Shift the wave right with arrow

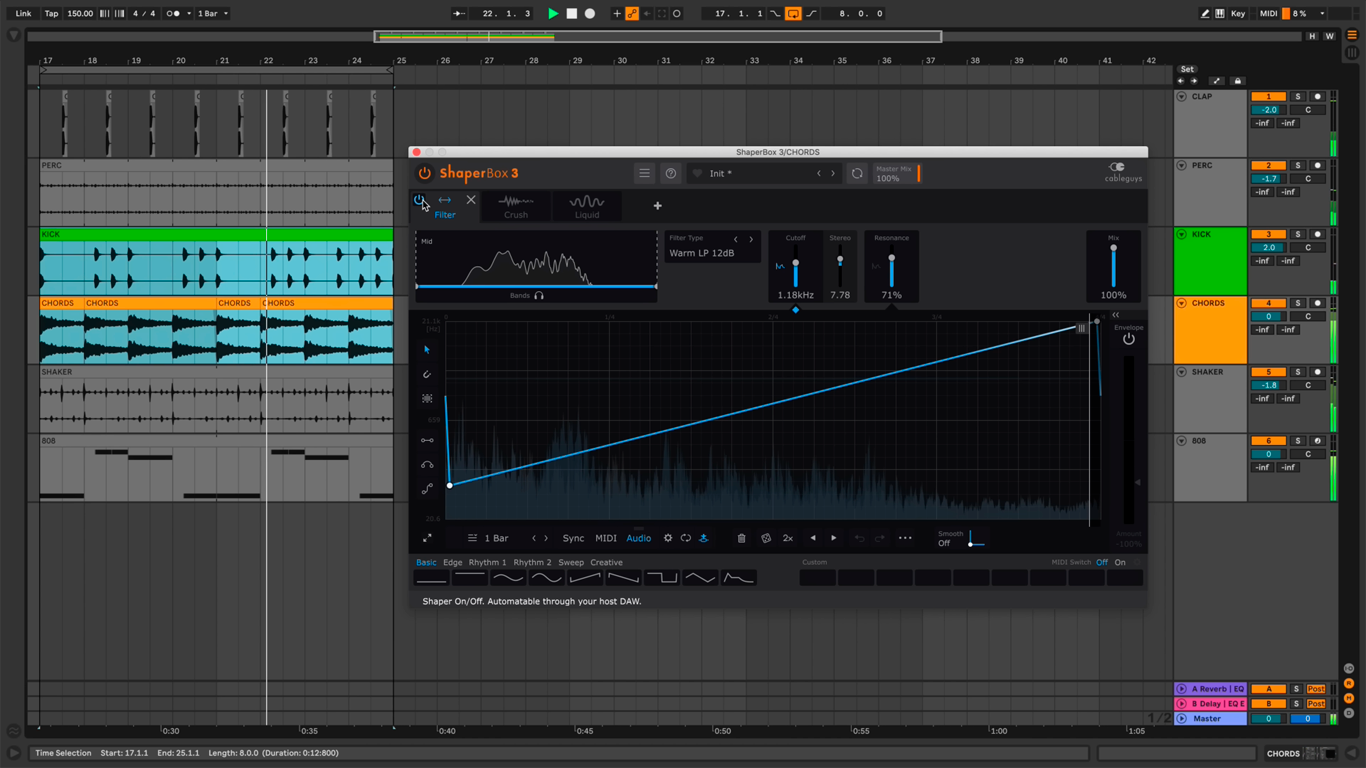[x=834, y=538]
